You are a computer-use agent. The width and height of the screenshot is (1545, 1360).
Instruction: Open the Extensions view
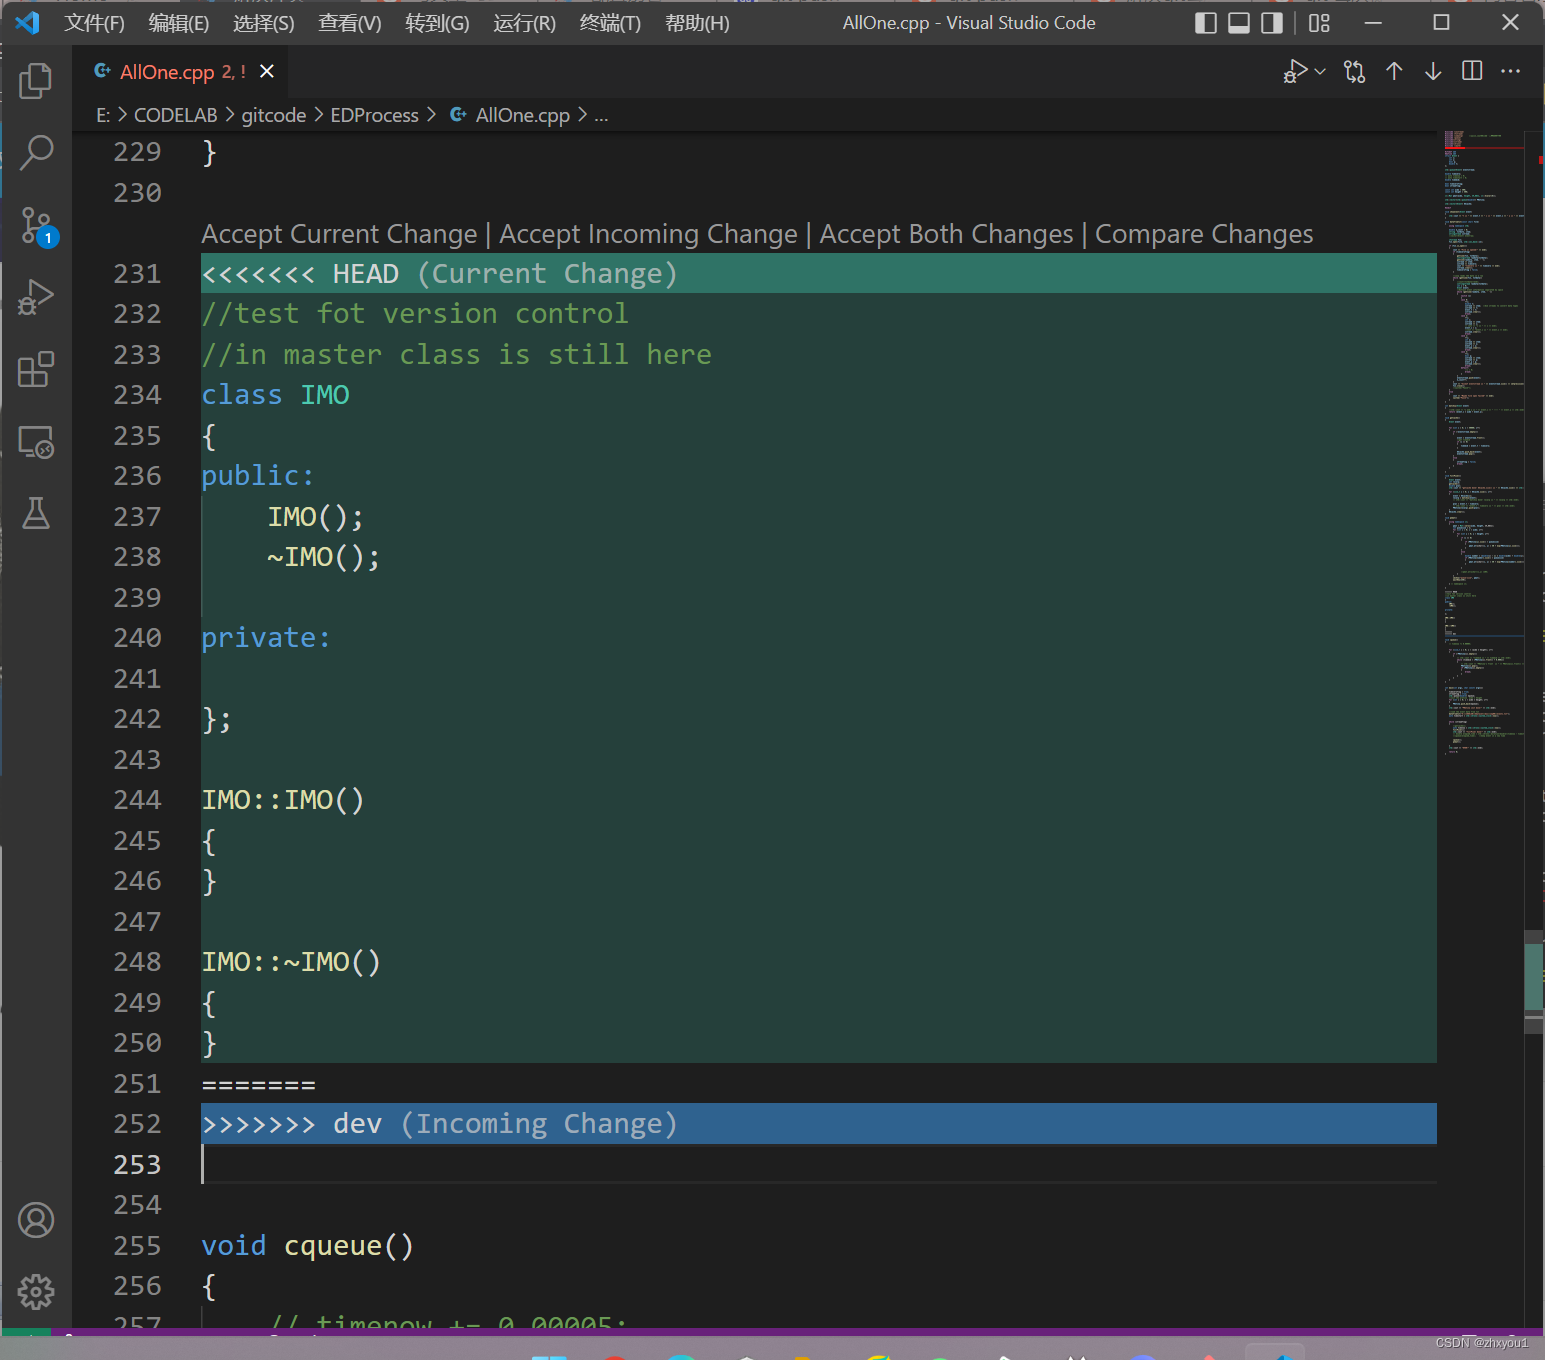tap(36, 369)
